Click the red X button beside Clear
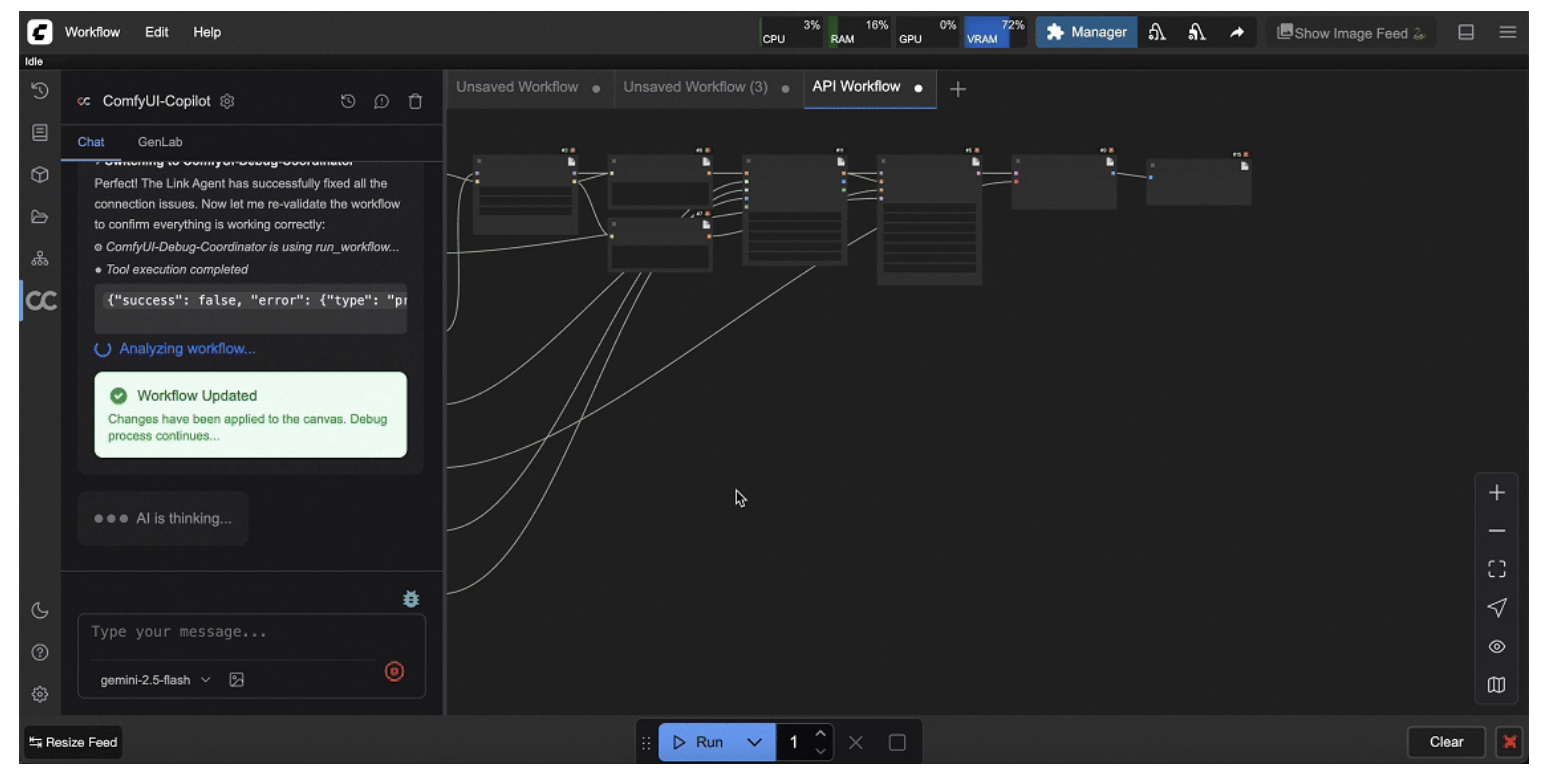Viewport: 1548px width, 774px height. (1510, 742)
